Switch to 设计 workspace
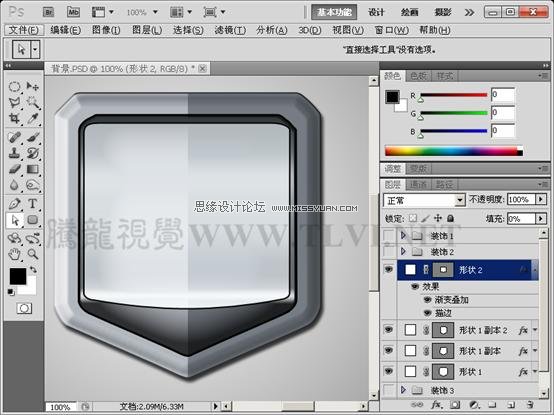Image resolution: width=554 pixels, height=415 pixels. click(x=376, y=12)
